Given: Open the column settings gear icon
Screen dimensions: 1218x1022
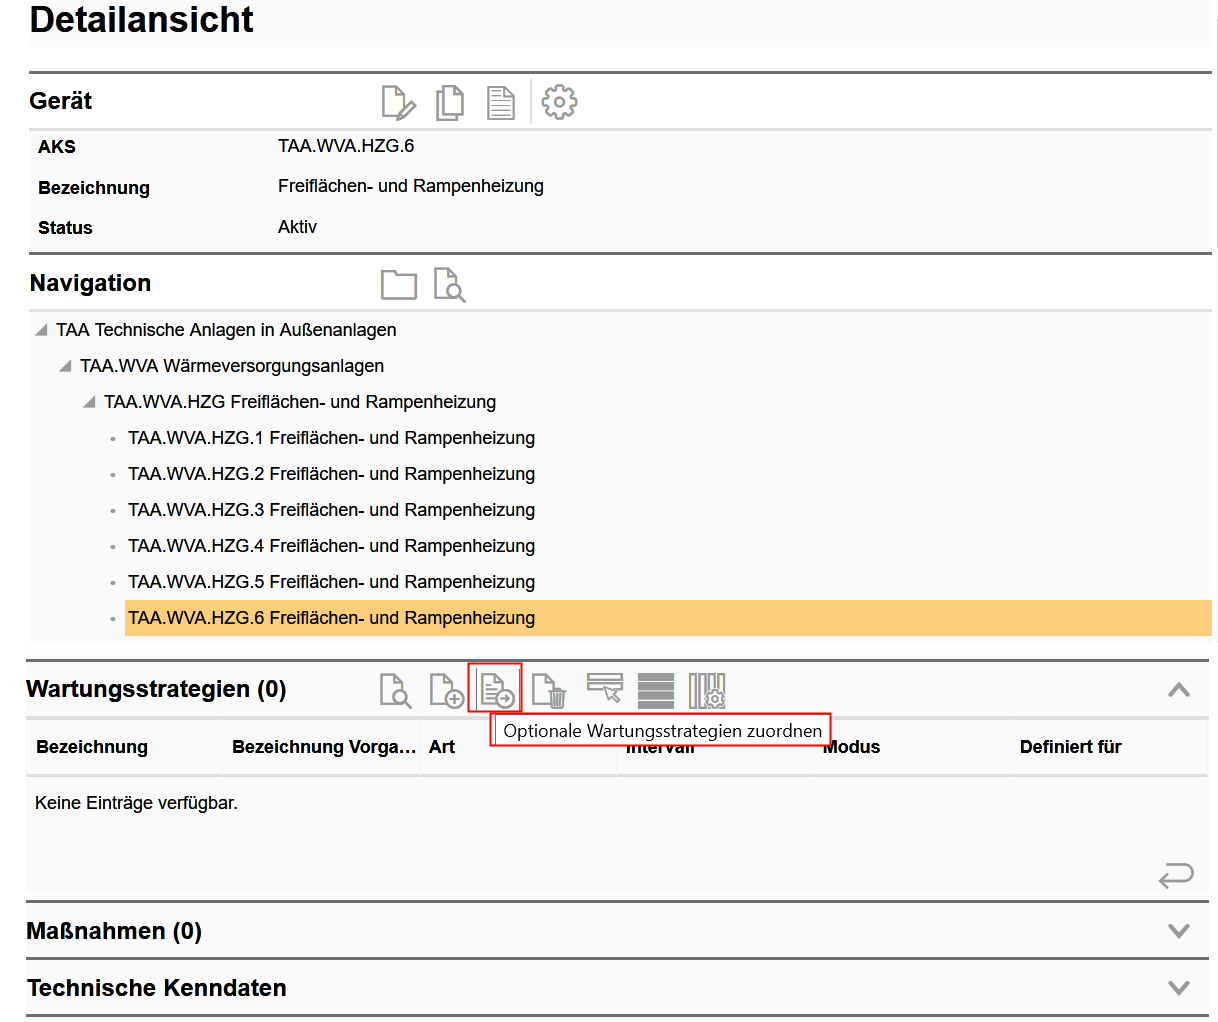Looking at the screenshot, I should point(707,690).
